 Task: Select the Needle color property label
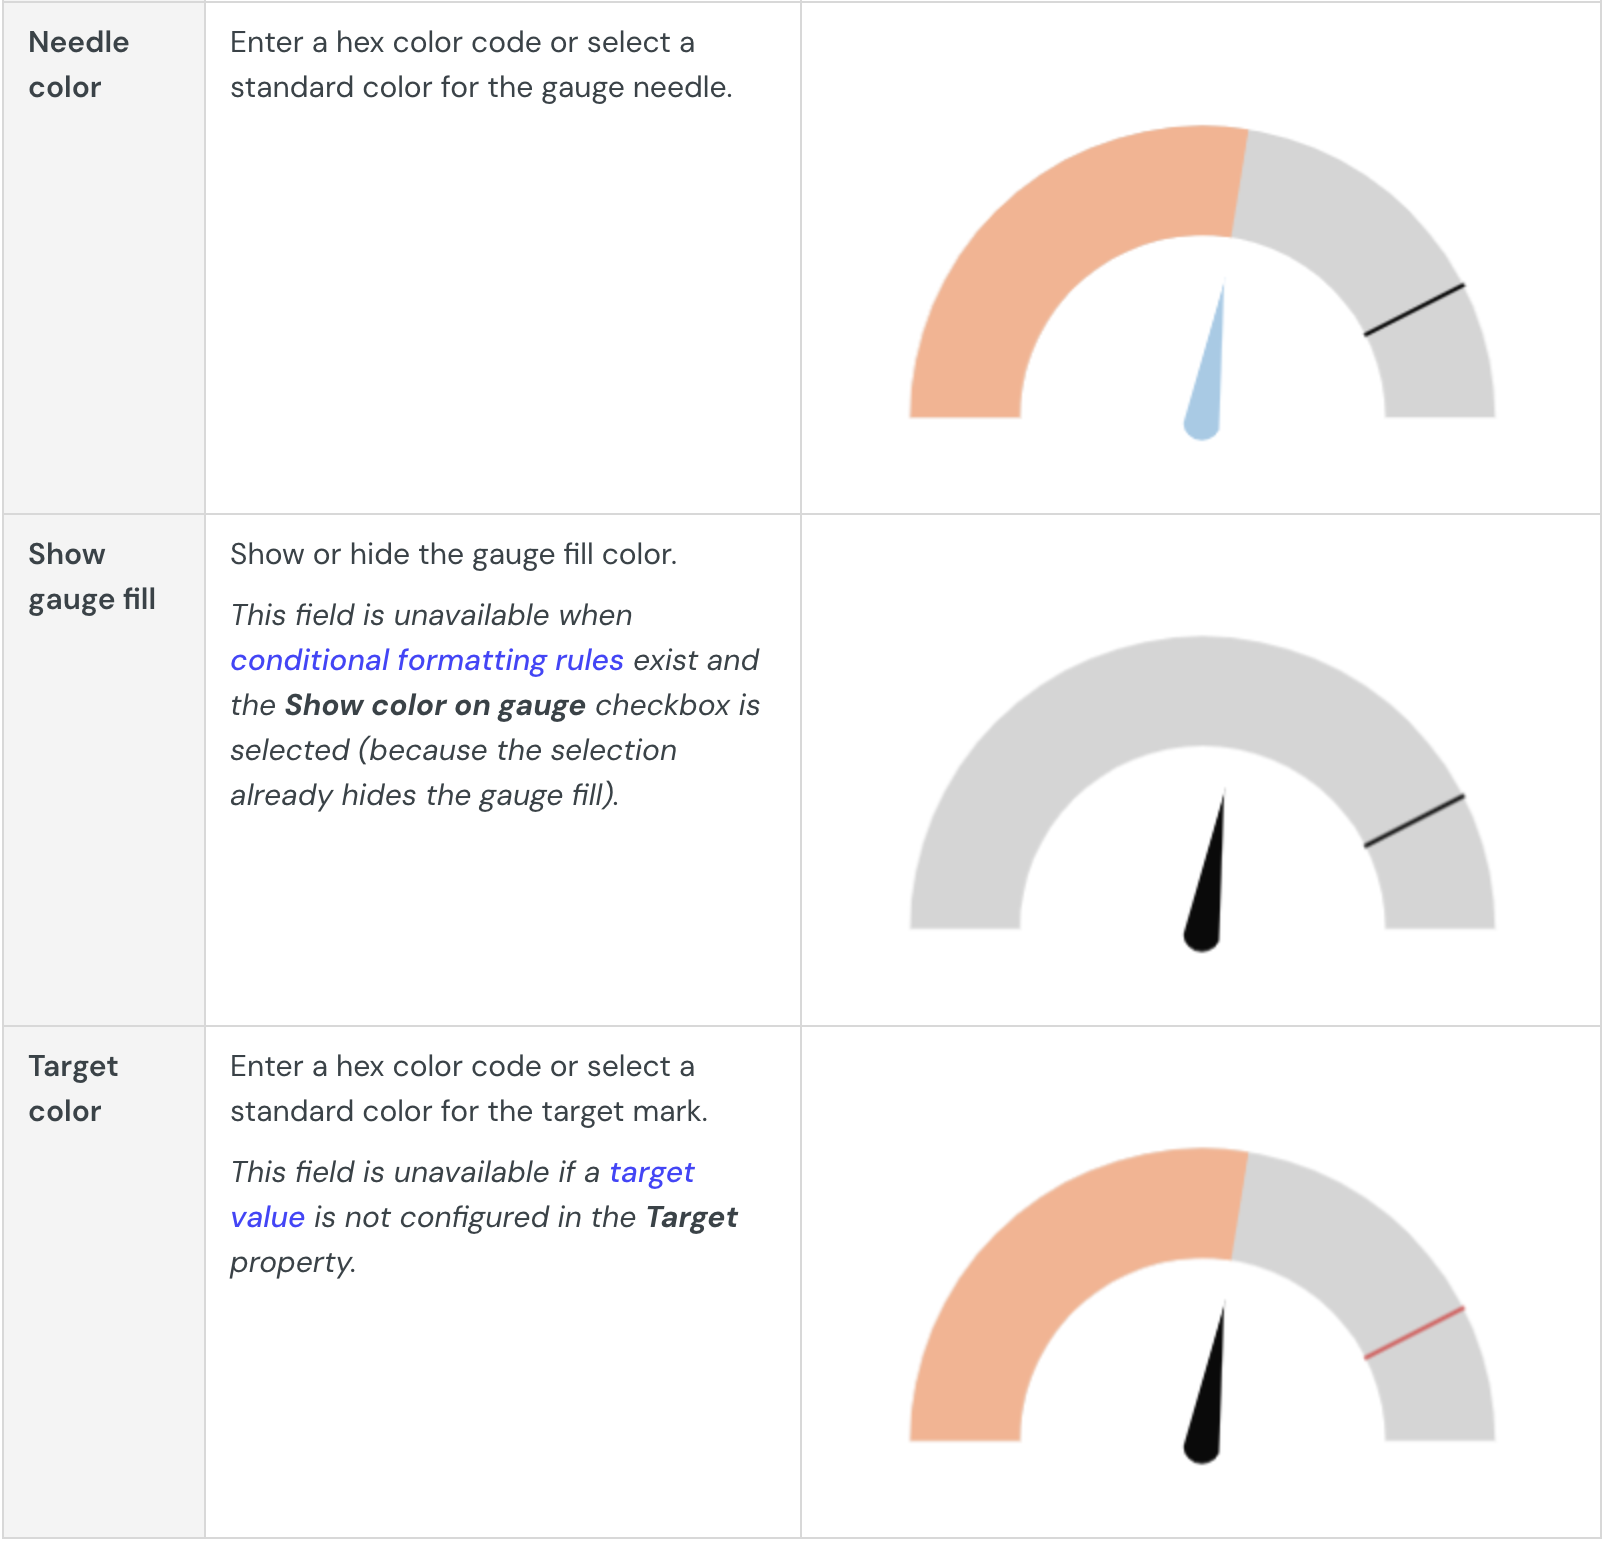79,65
